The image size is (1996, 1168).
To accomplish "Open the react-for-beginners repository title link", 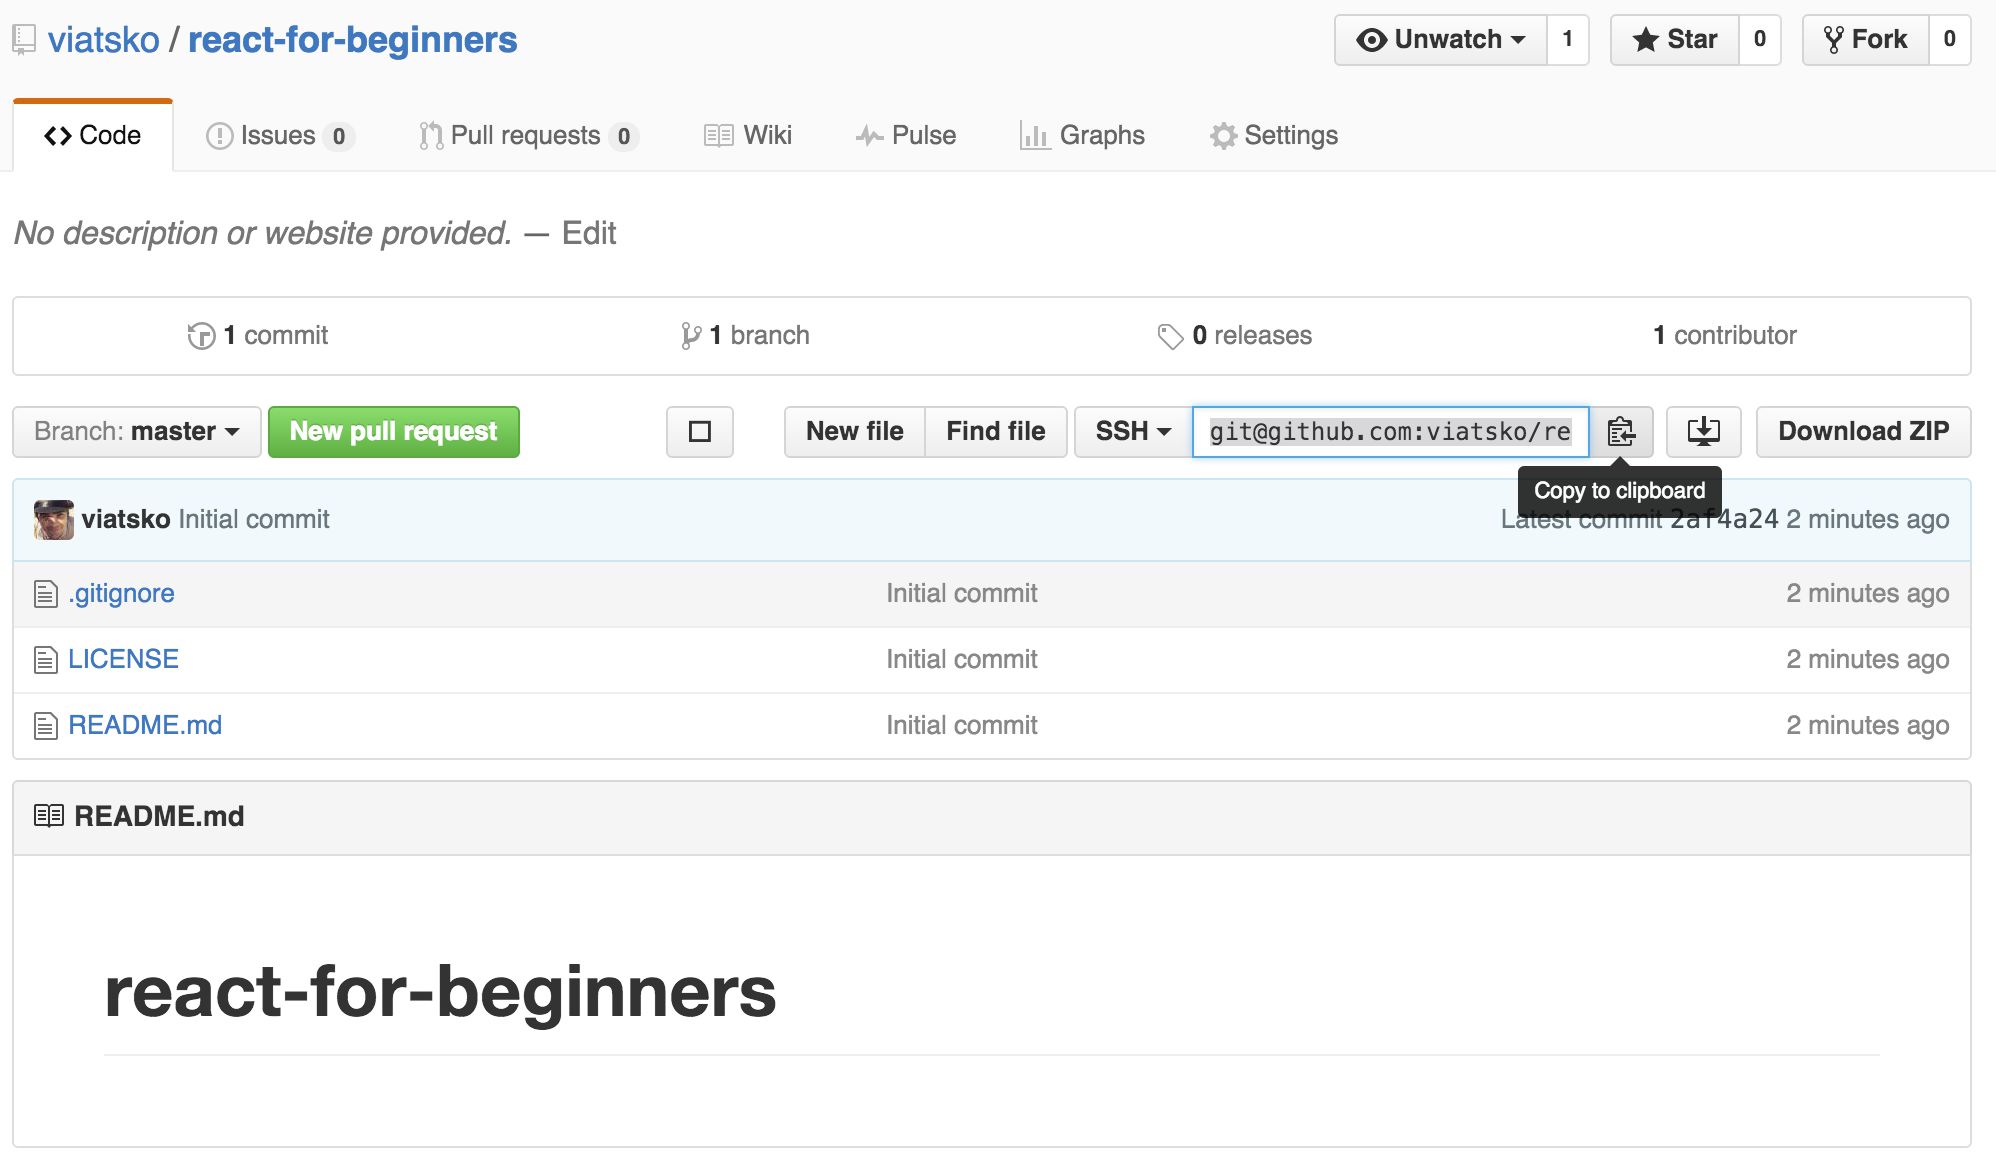I will click(x=353, y=40).
